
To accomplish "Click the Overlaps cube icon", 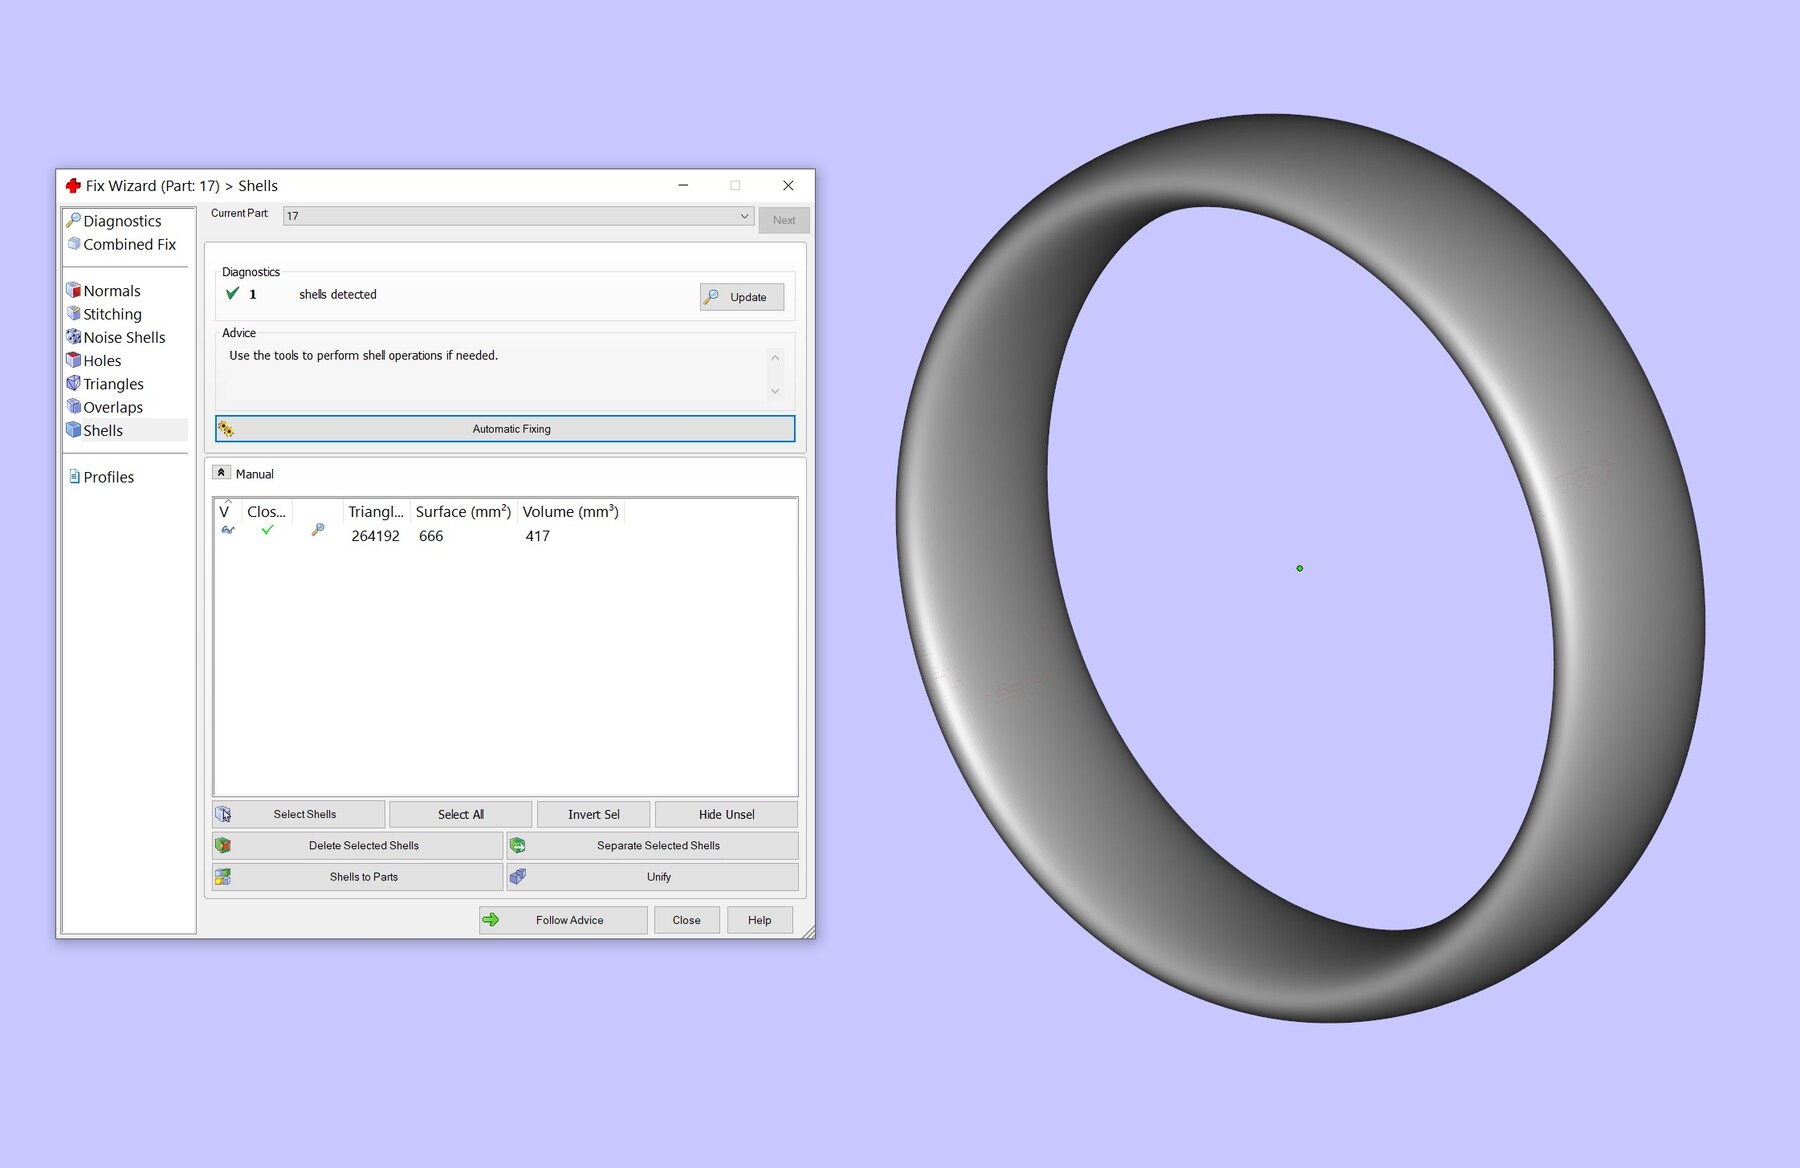I will tap(73, 406).
